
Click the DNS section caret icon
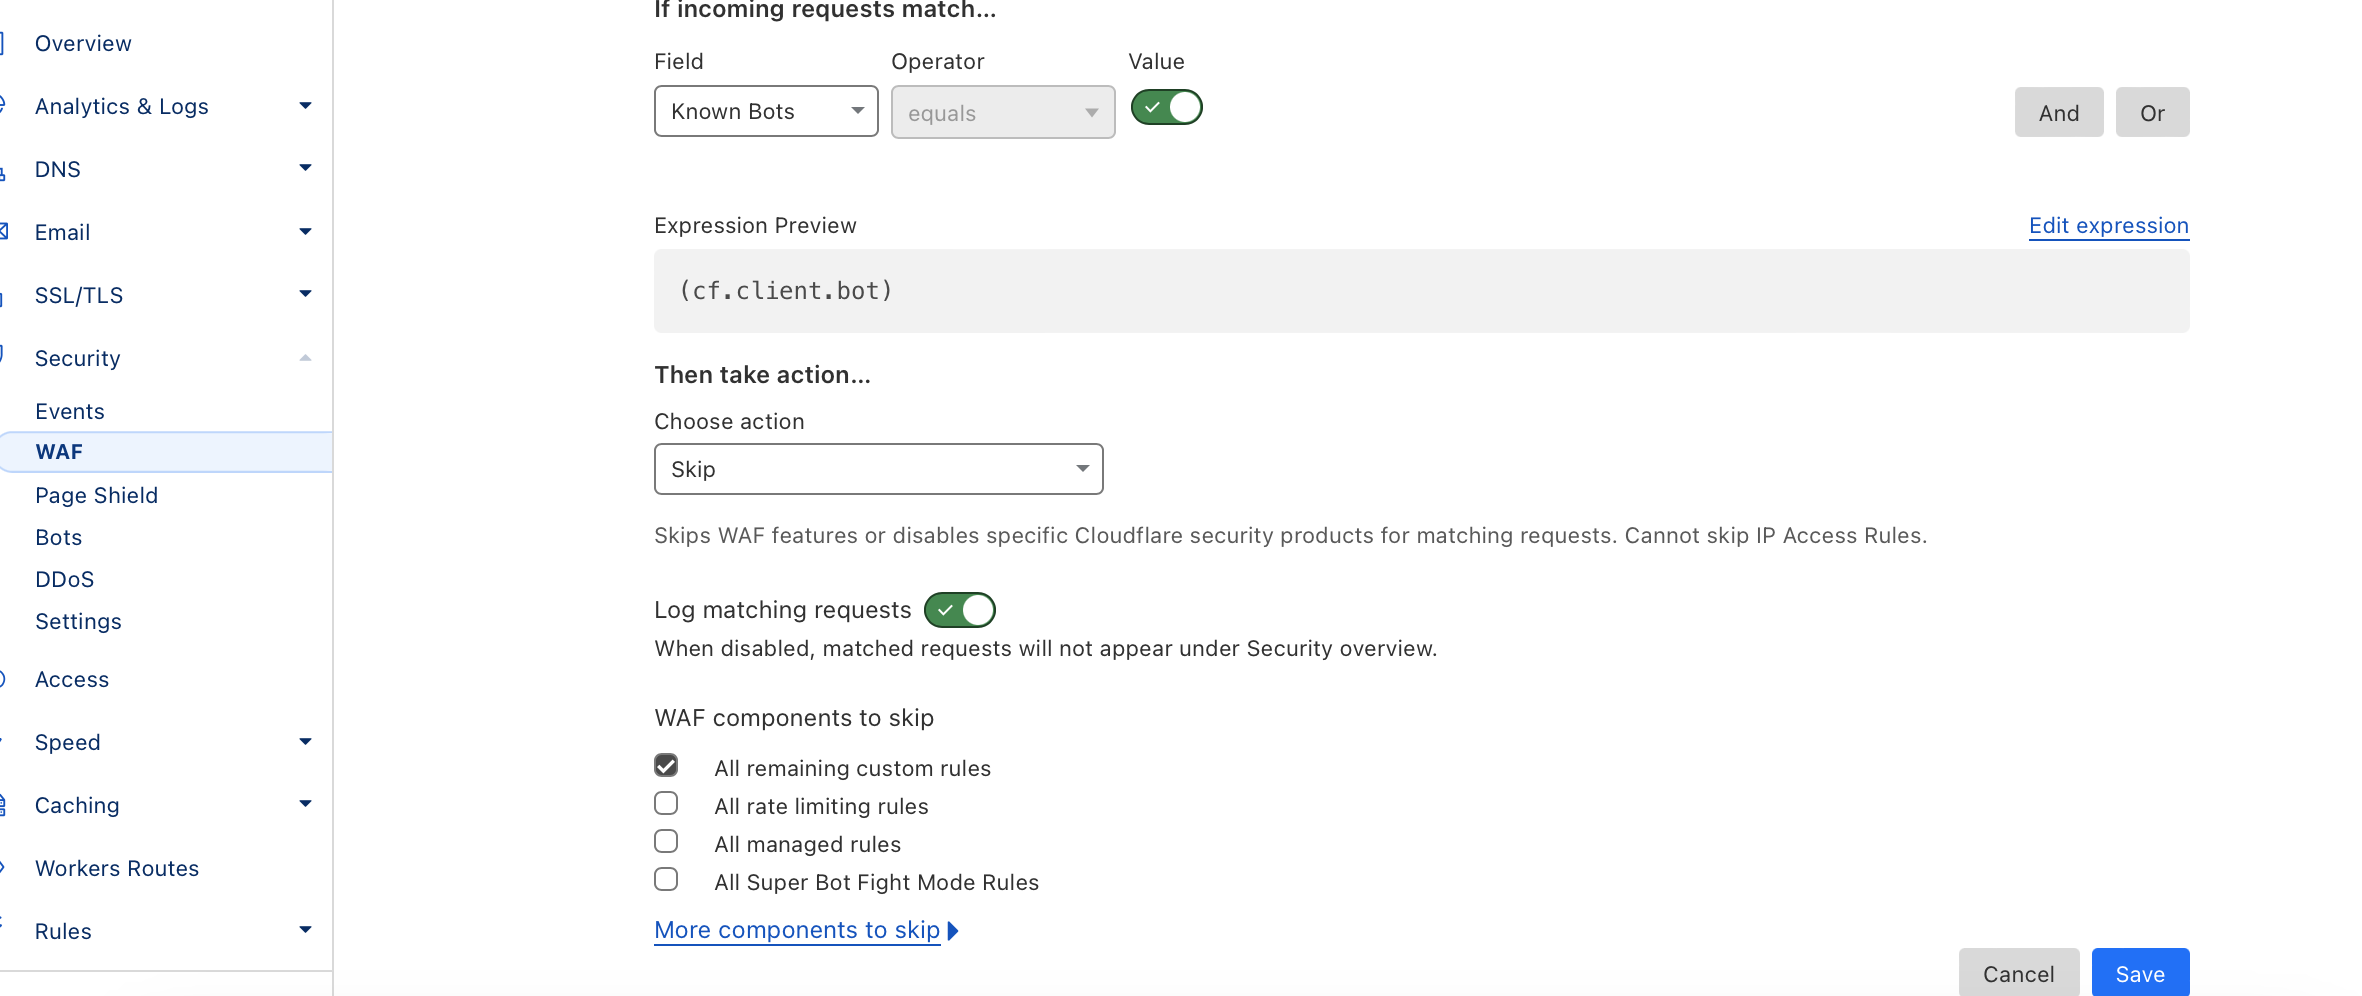pos(305,168)
